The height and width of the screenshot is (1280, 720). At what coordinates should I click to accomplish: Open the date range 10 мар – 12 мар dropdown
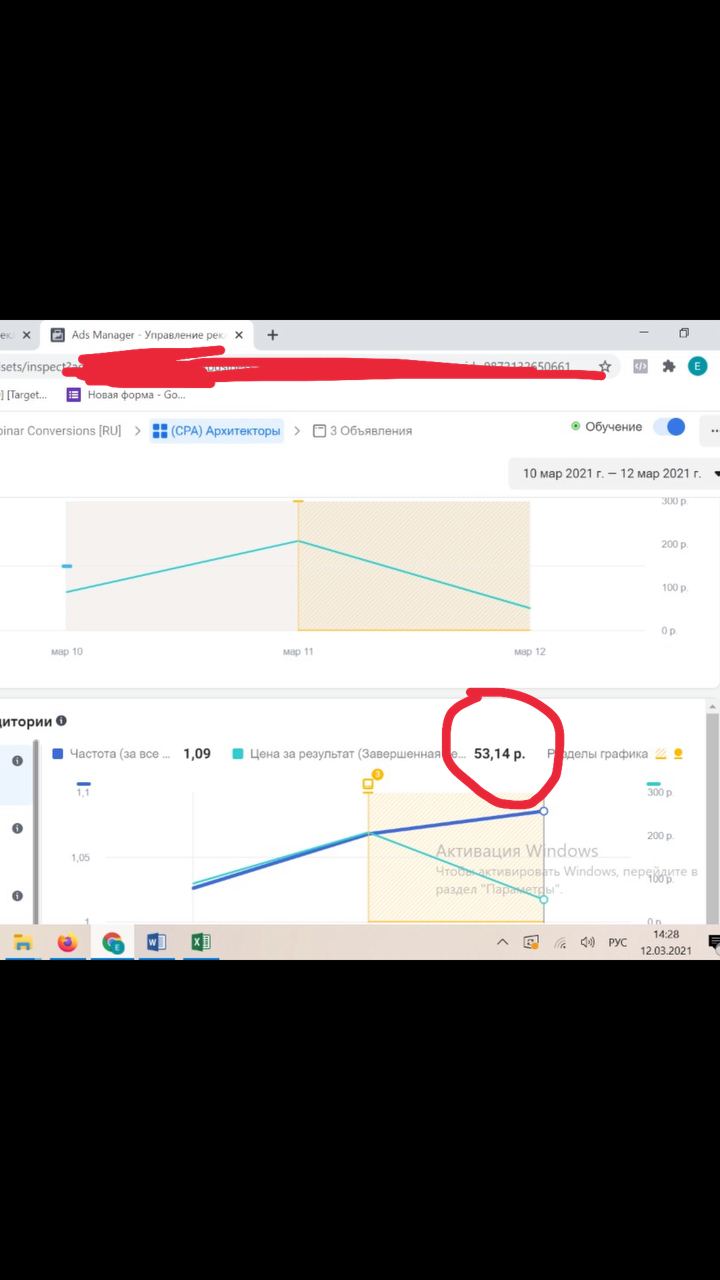coord(614,473)
